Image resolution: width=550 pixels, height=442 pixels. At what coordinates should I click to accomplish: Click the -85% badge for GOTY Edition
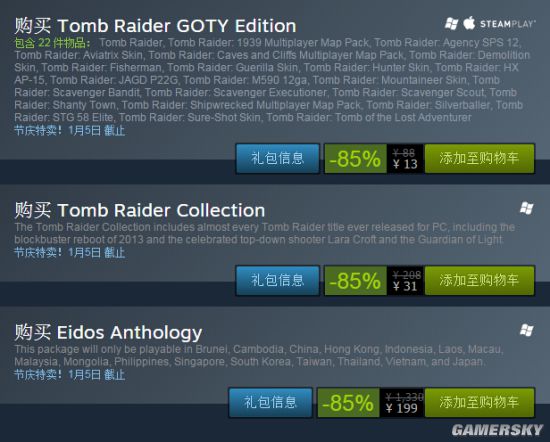click(355, 159)
